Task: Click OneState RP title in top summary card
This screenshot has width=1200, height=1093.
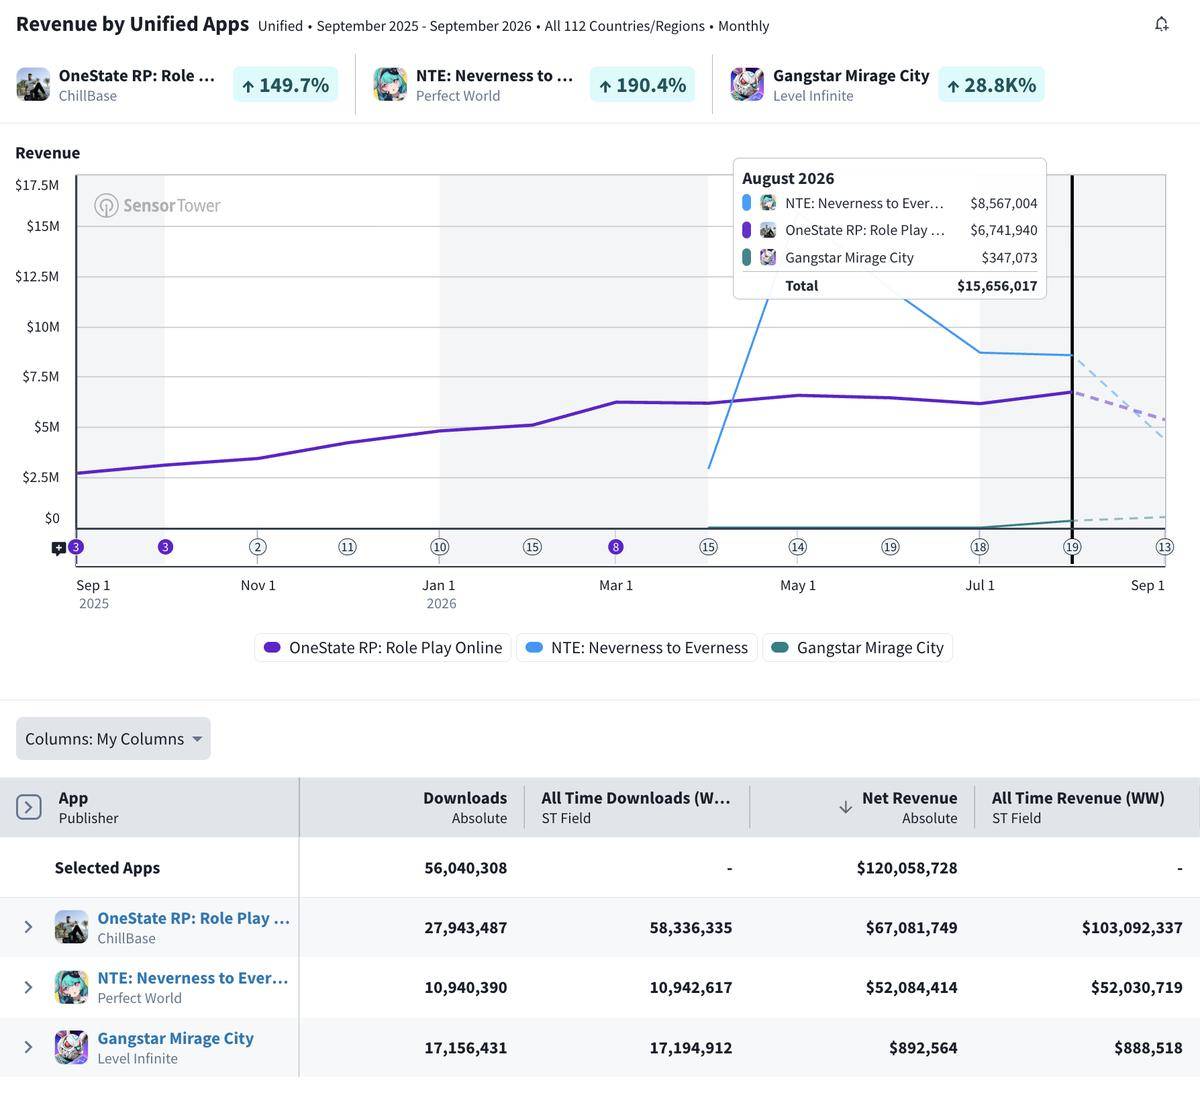Action: (x=137, y=76)
